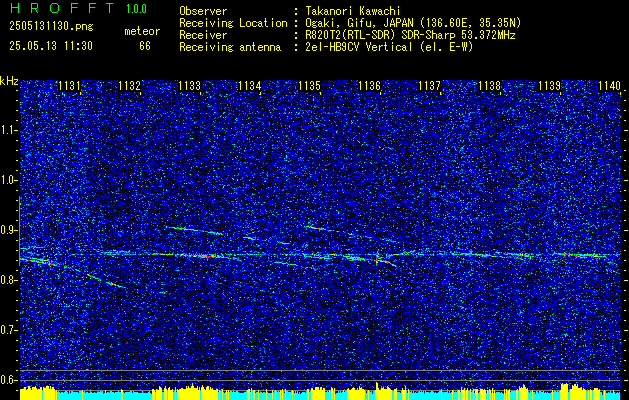Click the 1133 time marker

click(x=189, y=86)
